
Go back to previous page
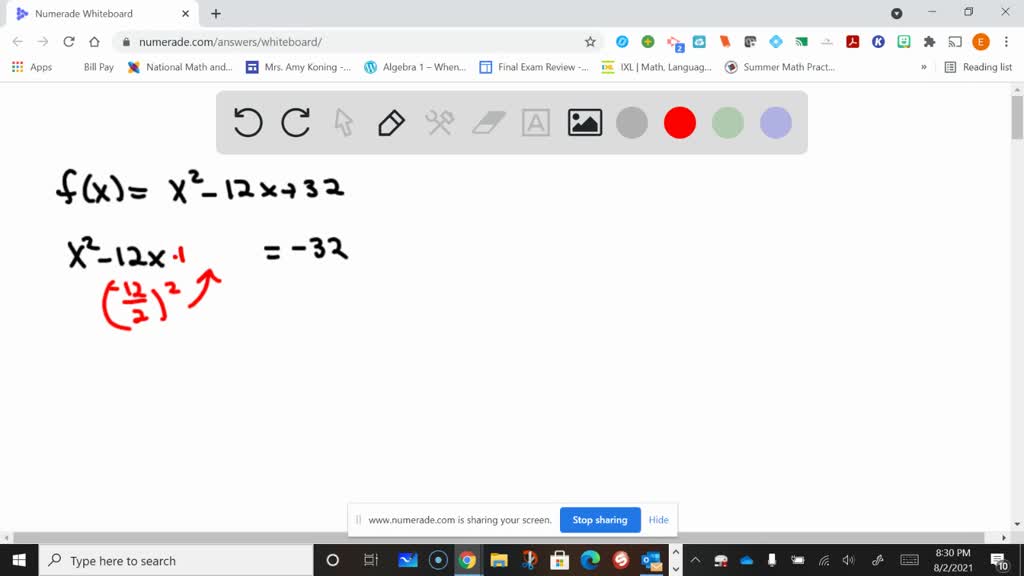pyautogui.click(x=18, y=42)
